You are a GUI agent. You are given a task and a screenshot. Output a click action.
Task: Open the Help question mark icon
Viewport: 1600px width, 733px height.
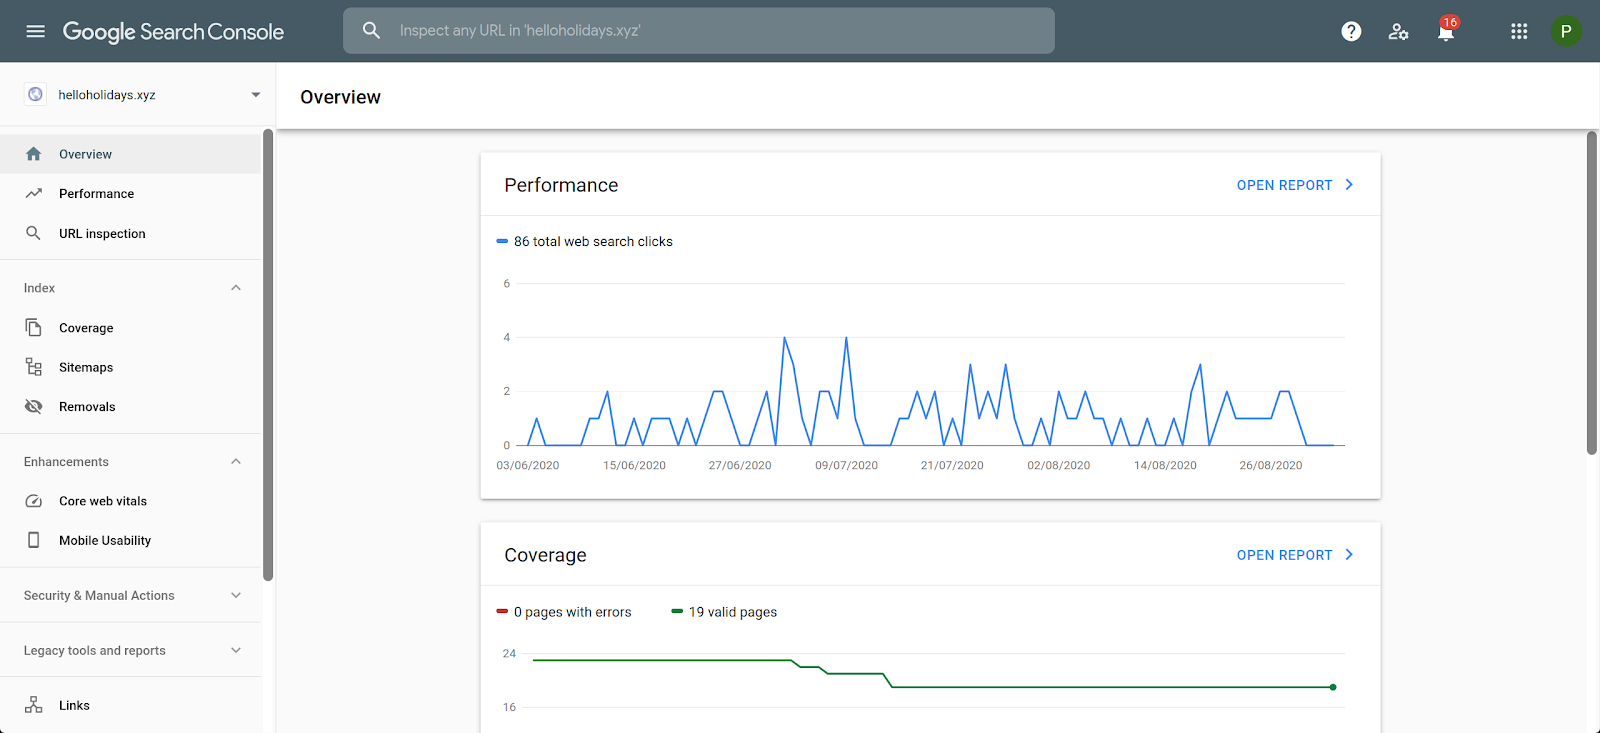coord(1351,31)
